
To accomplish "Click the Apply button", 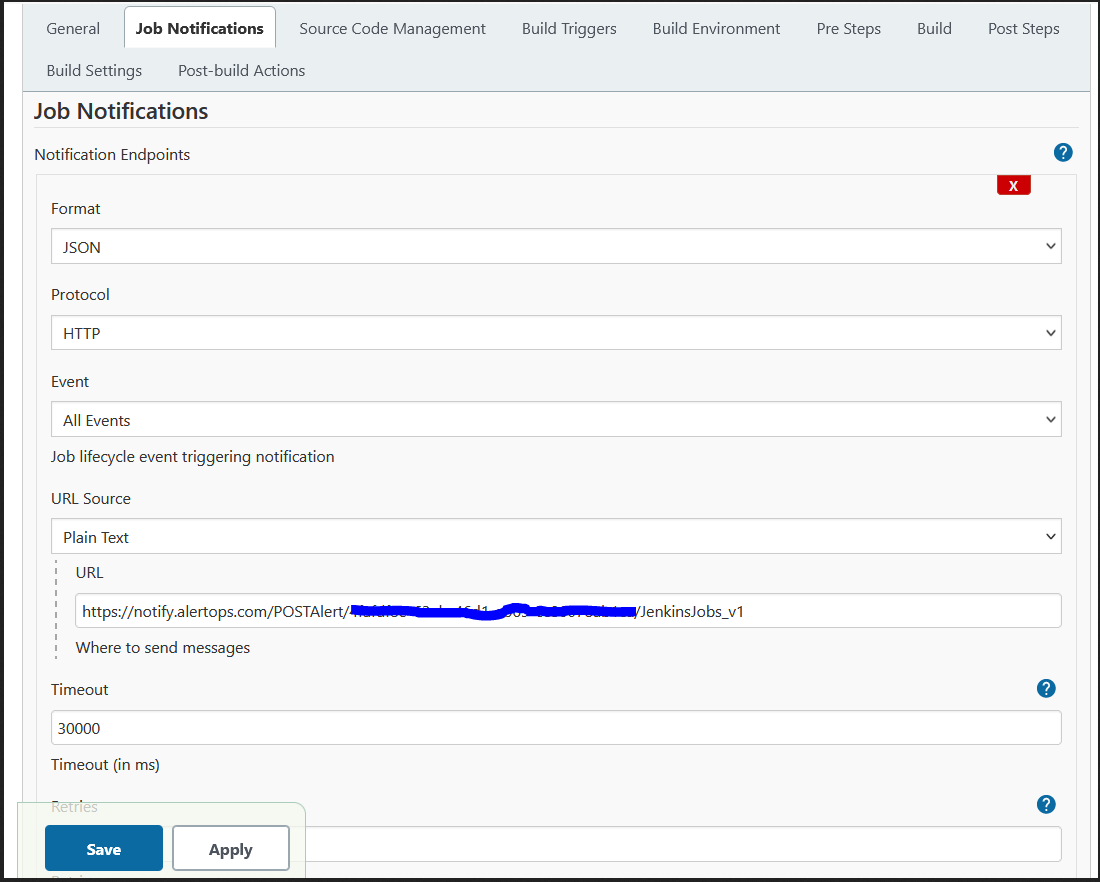I will [x=231, y=849].
